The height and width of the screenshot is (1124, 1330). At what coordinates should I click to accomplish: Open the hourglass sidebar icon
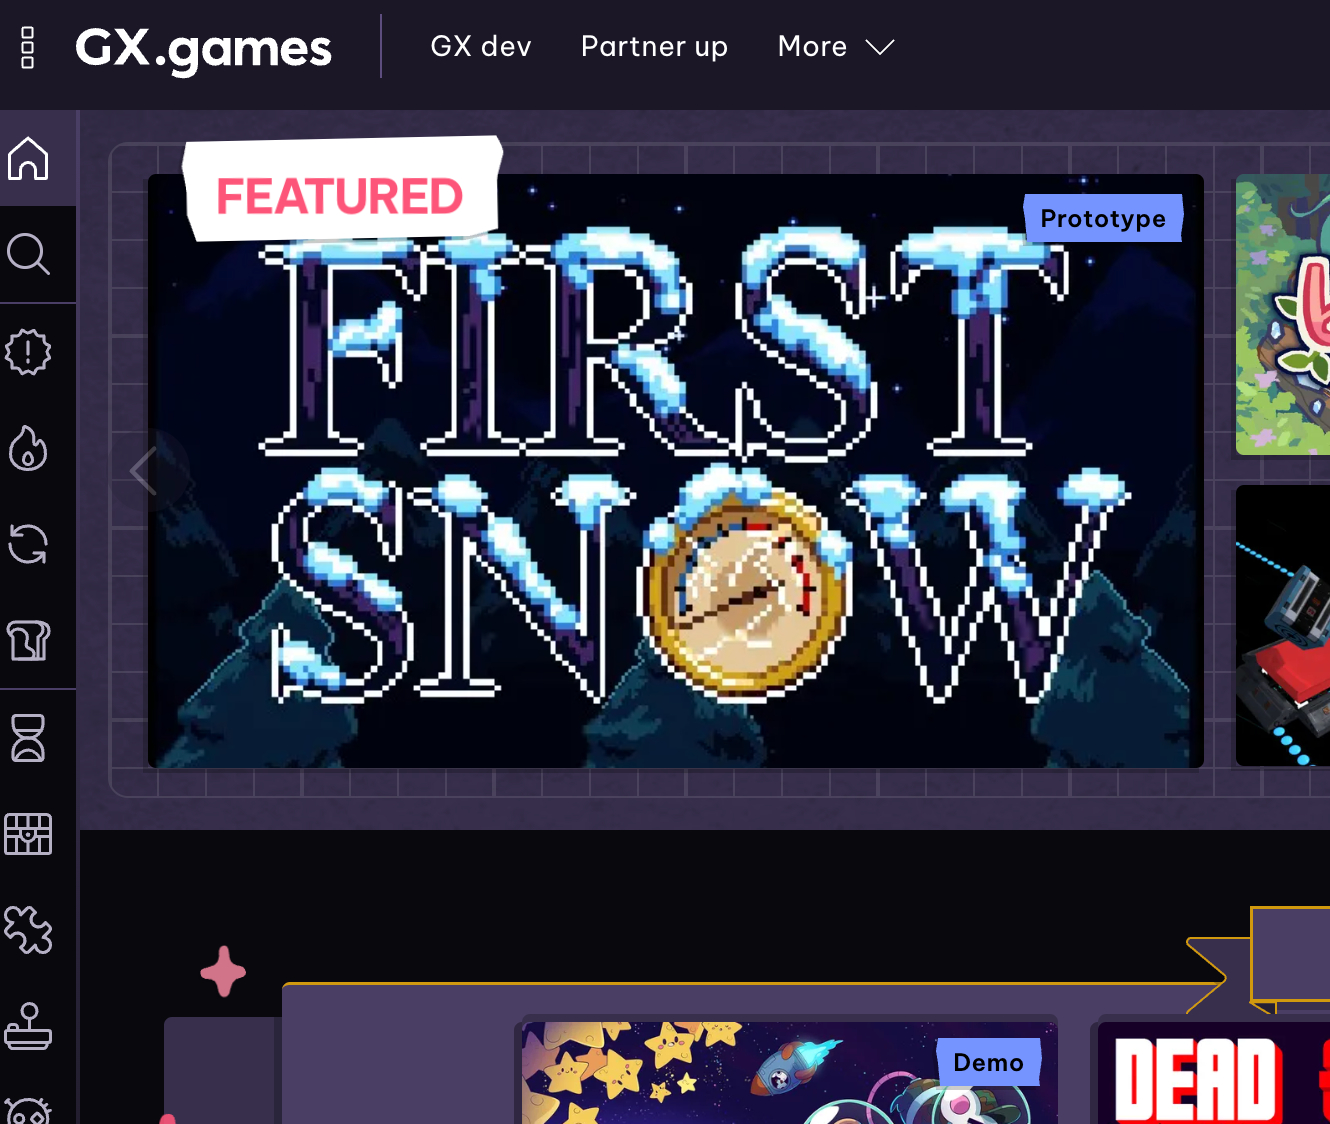[28, 738]
